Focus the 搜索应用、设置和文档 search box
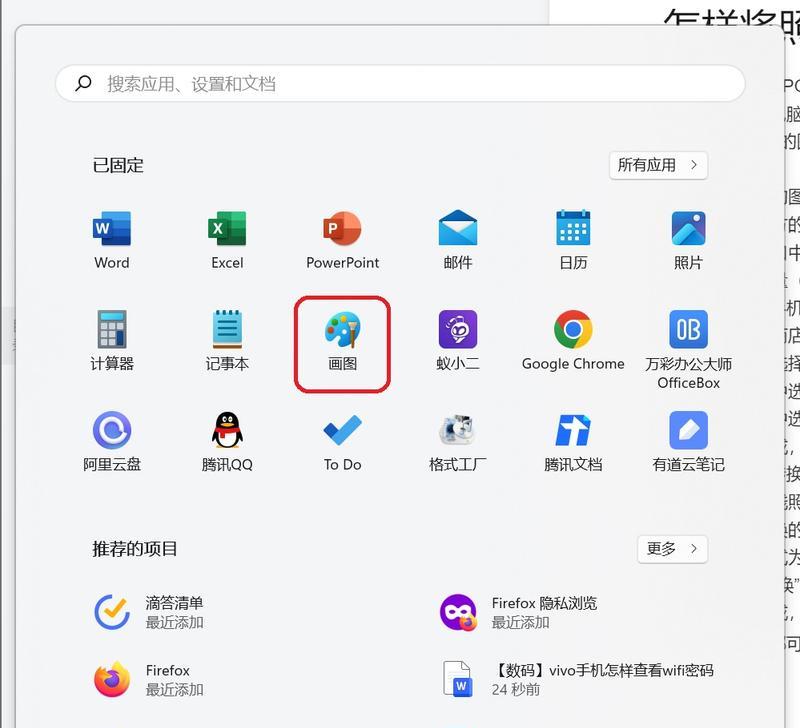Screen dimensions: 800x728 [401, 83]
